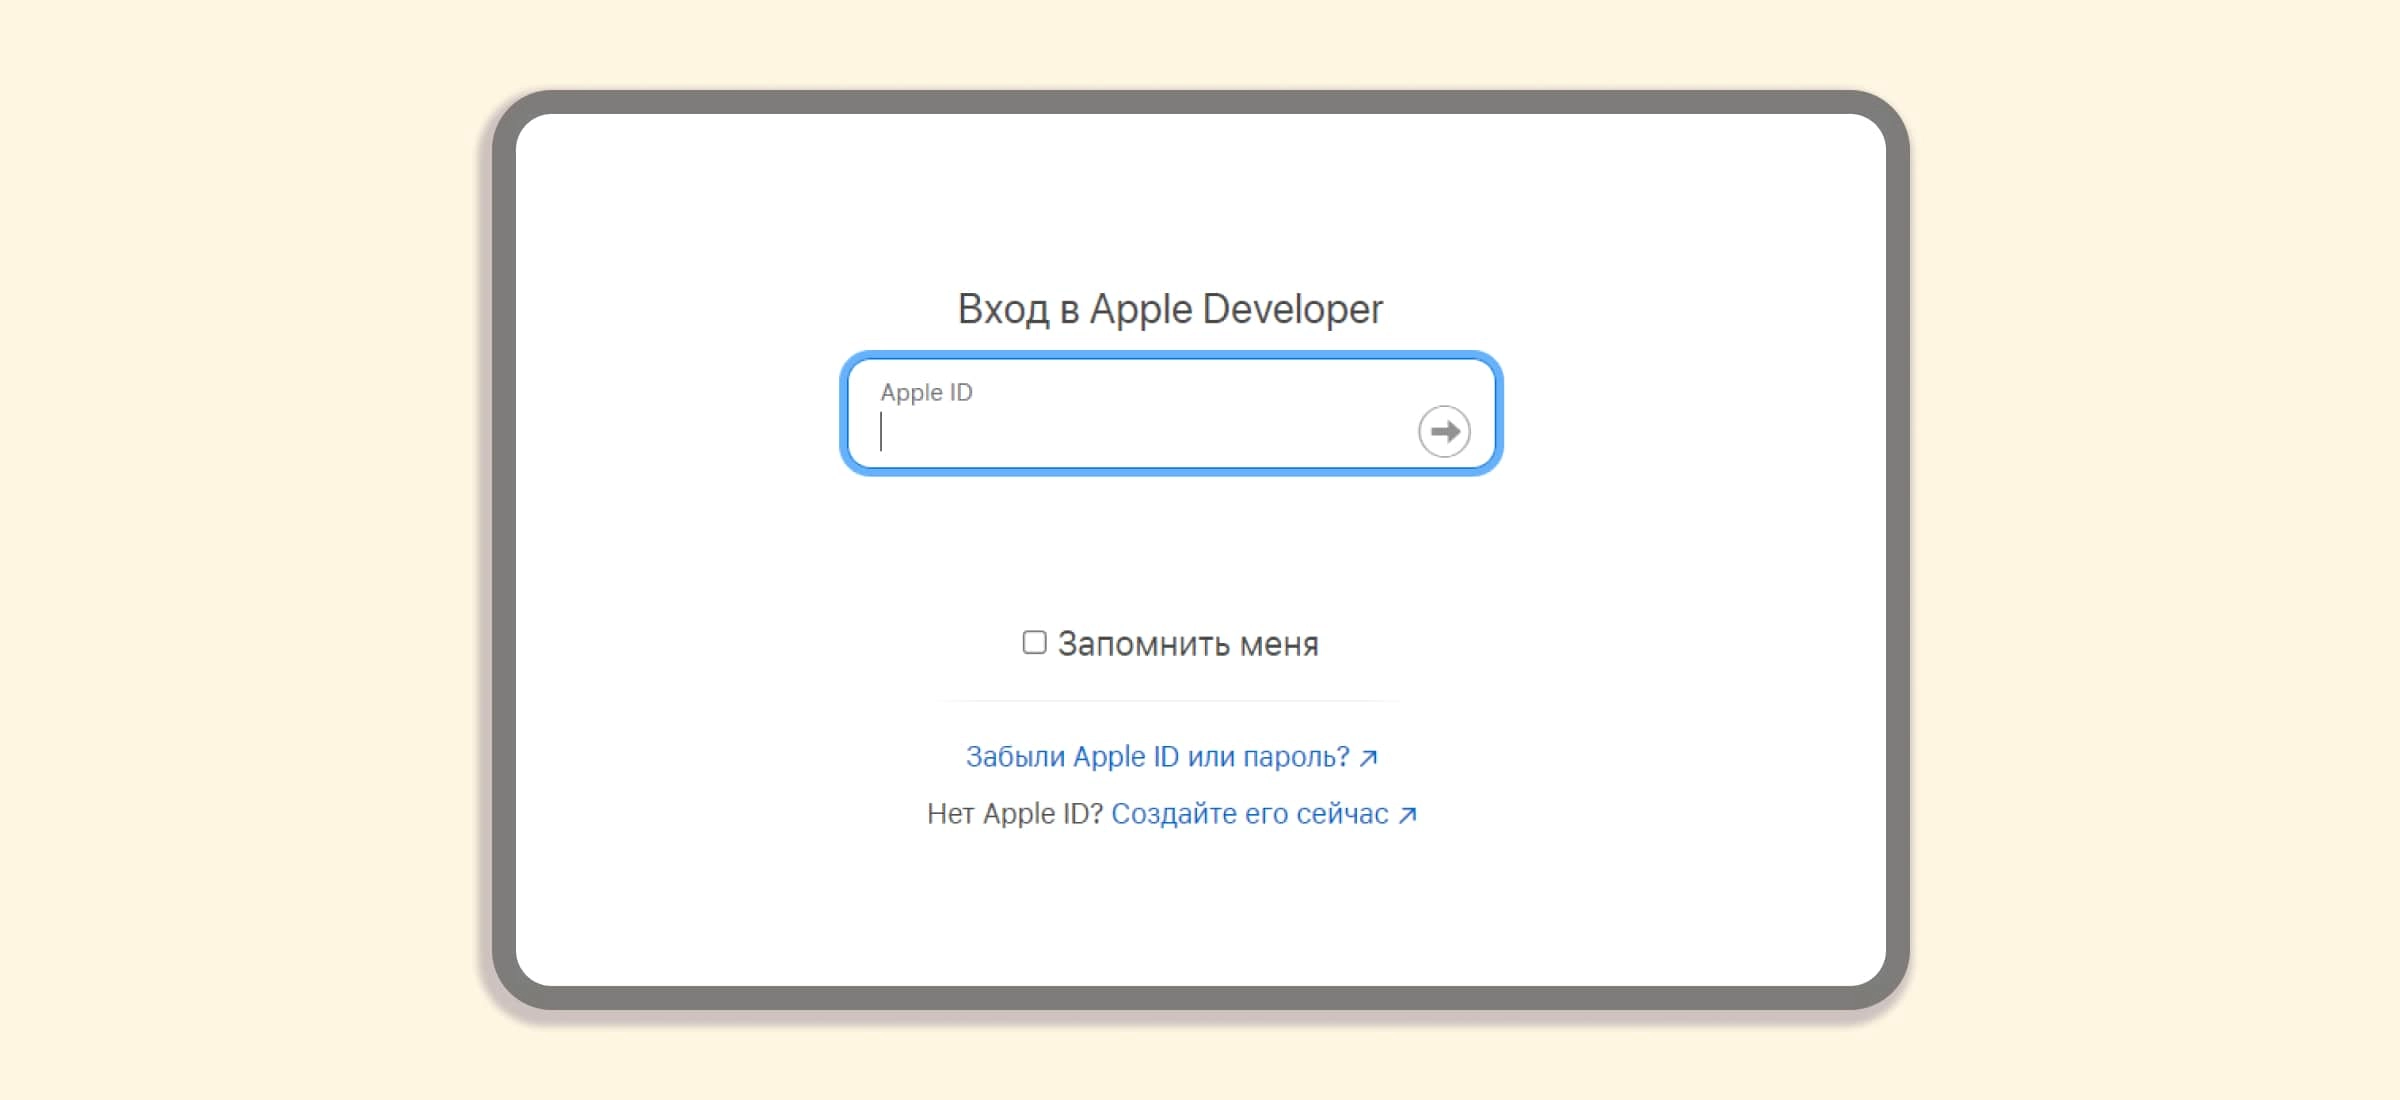This screenshot has height=1100, width=2400.
Task: Click the arrow button to continue sign-in
Action: point(1444,431)
